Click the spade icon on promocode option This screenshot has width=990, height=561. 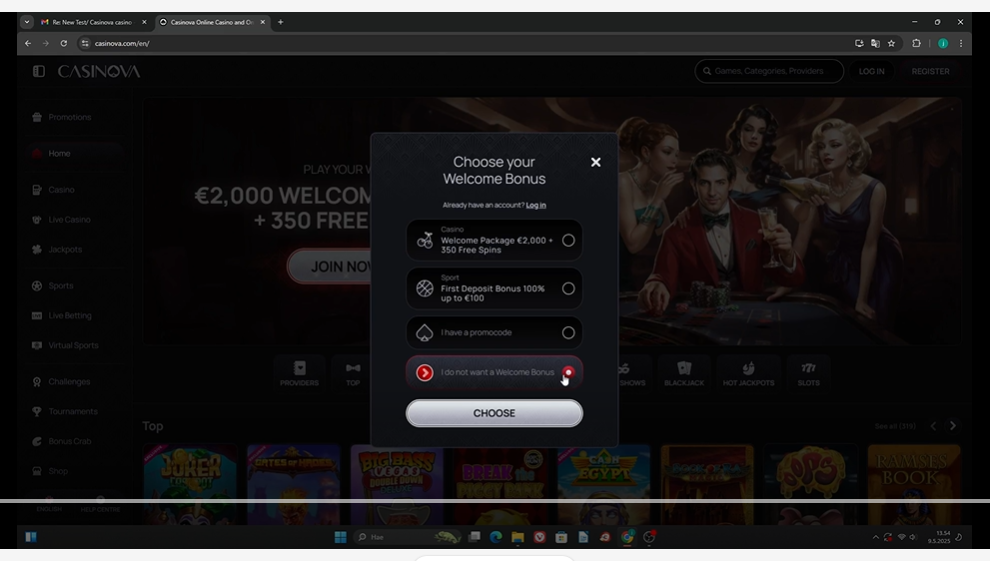tap(425, 333)
